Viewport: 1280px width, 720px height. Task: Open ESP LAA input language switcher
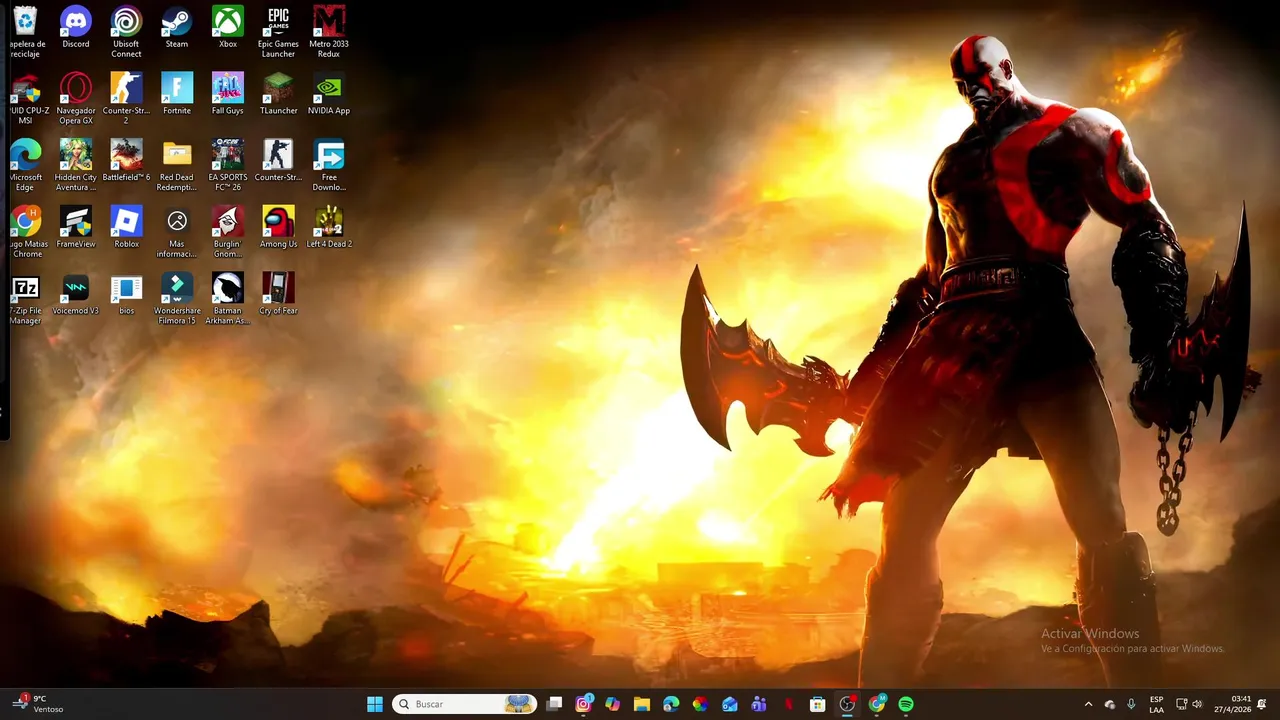1157,704
